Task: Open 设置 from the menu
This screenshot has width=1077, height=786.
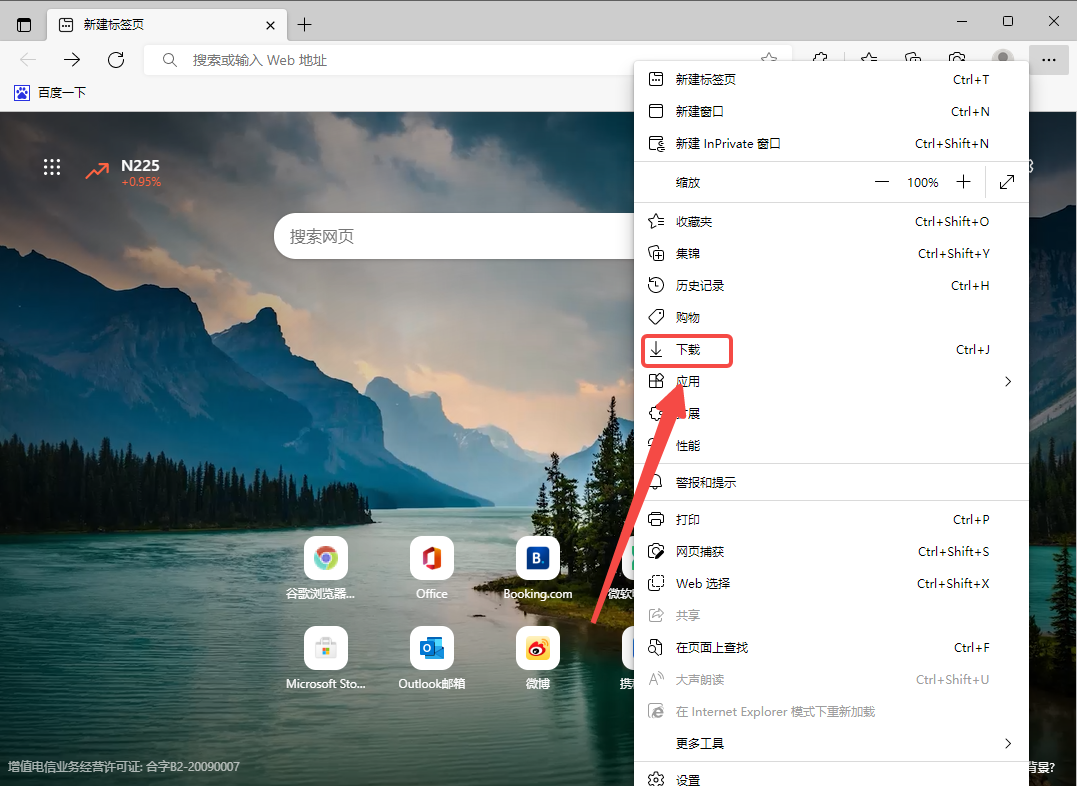Action: tap(831, 778)
